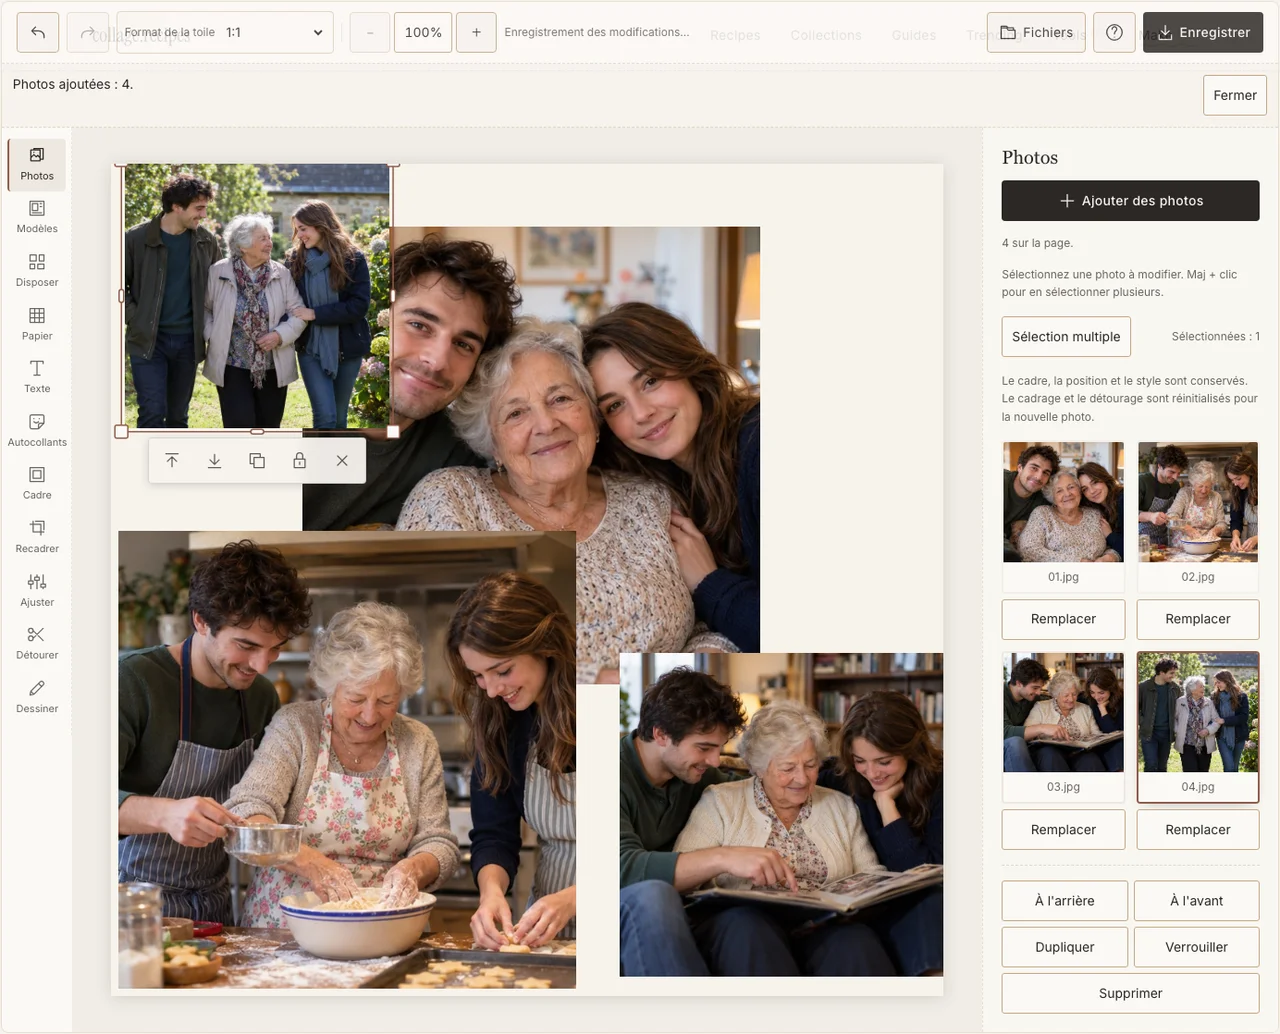Click the redo arrow button
Viewport: 1280px width, 1034px height.
point(87,32)
